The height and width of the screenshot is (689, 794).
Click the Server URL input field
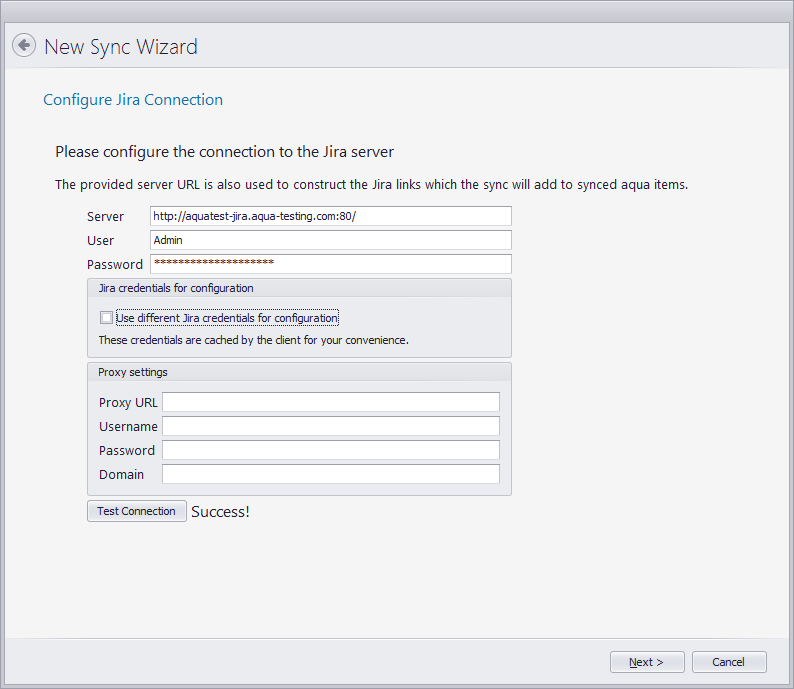(x=330, y=216)
